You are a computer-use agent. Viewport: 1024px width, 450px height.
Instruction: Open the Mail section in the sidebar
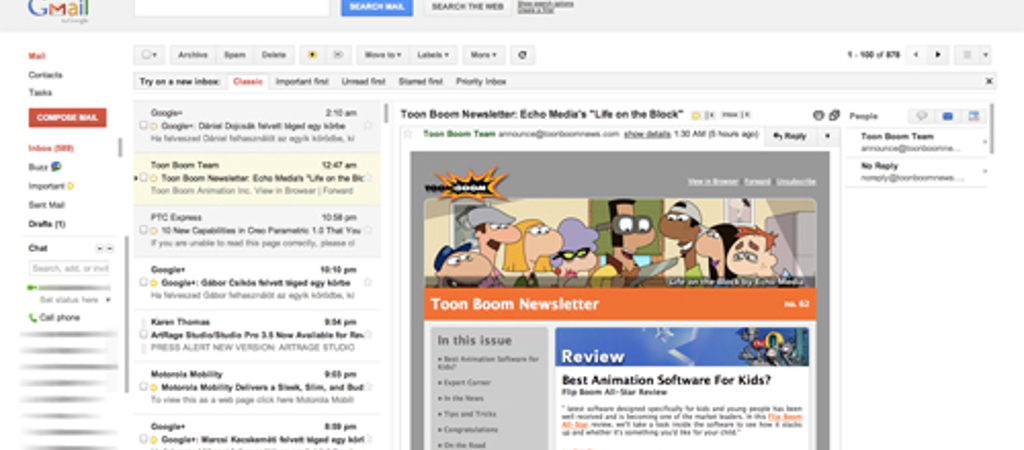37,56
